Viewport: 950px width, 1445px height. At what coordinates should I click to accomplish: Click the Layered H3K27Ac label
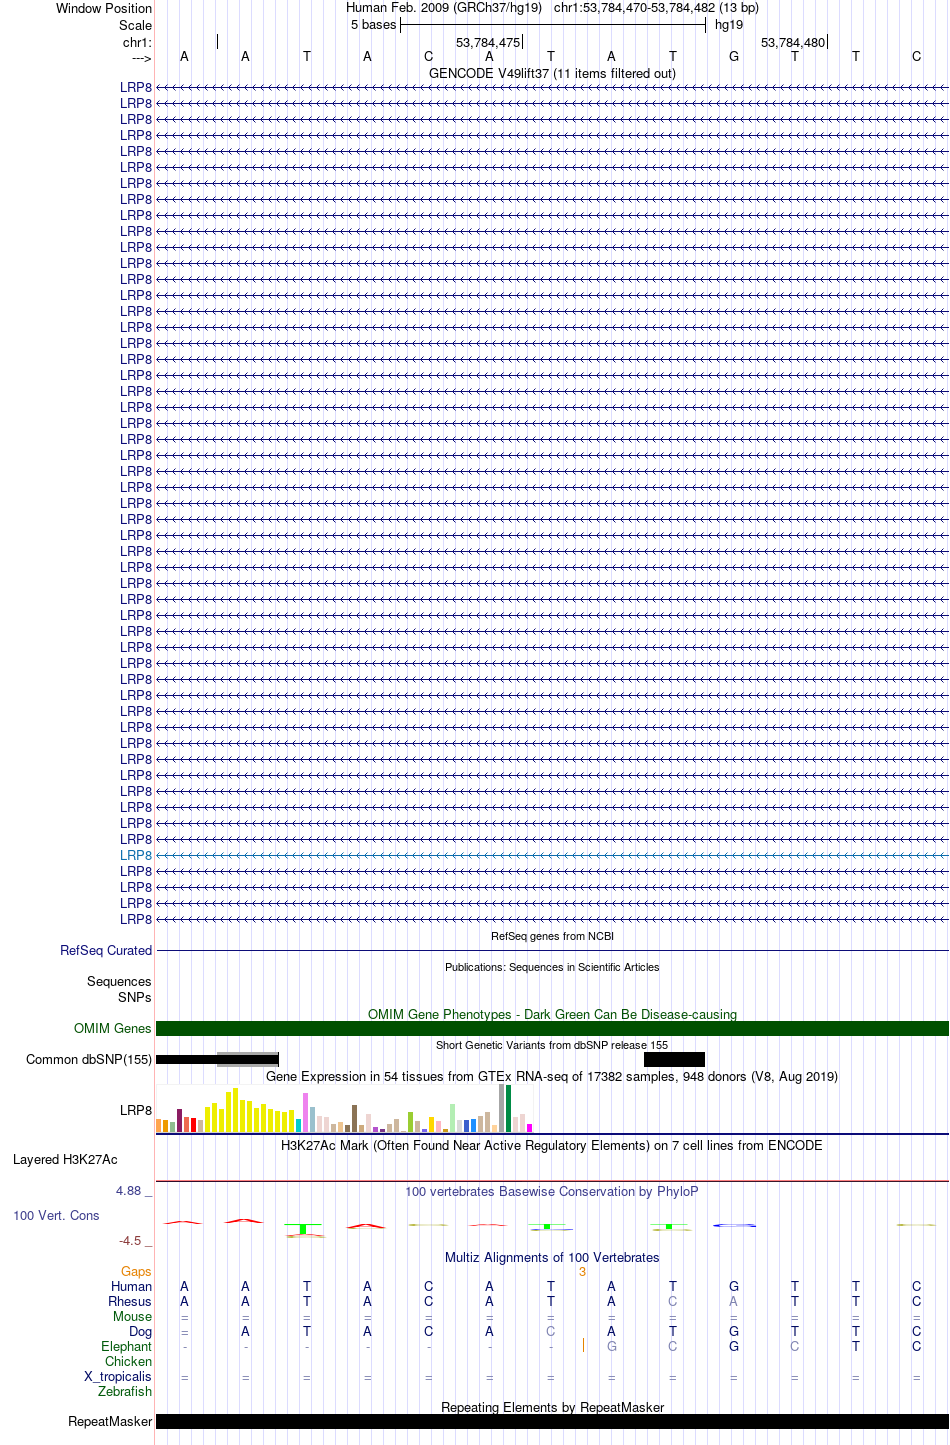(65, 1159)
